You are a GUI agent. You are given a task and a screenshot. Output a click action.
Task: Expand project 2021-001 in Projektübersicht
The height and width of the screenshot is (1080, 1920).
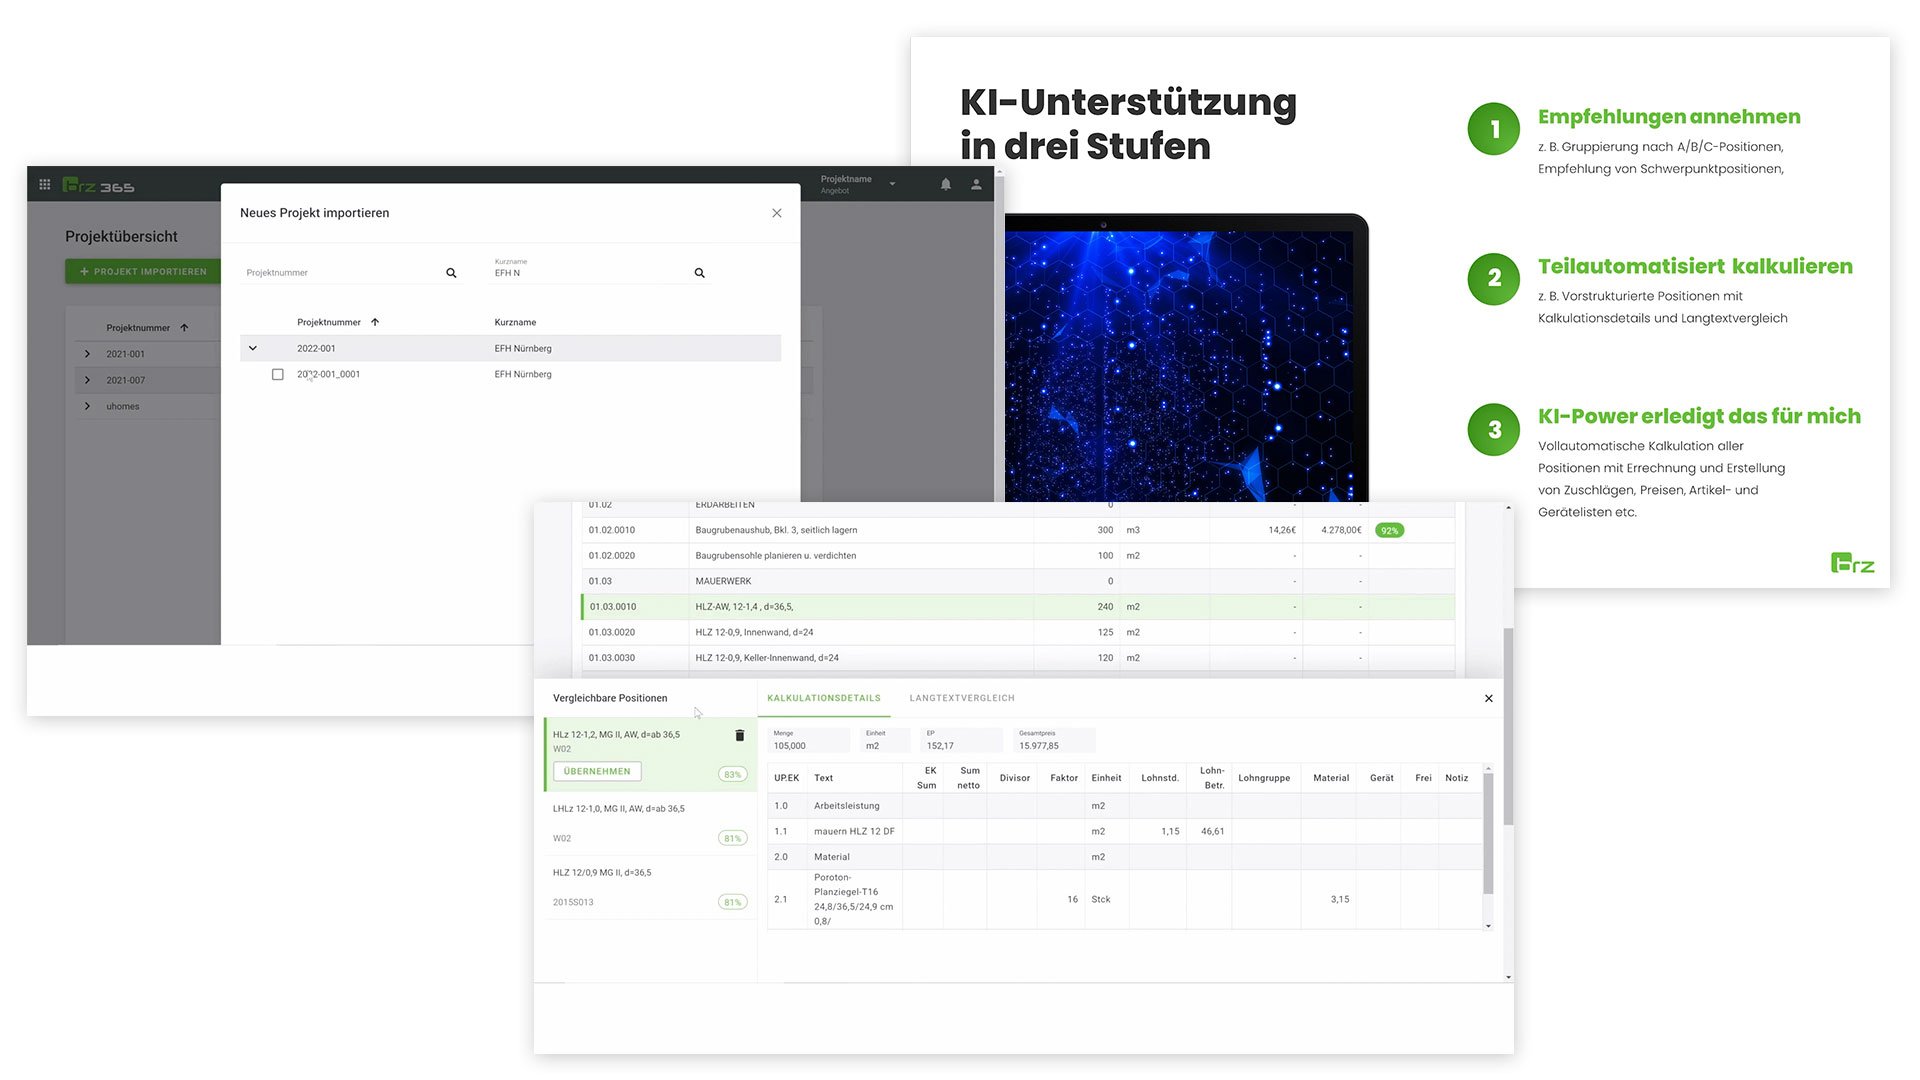point(88,354)
